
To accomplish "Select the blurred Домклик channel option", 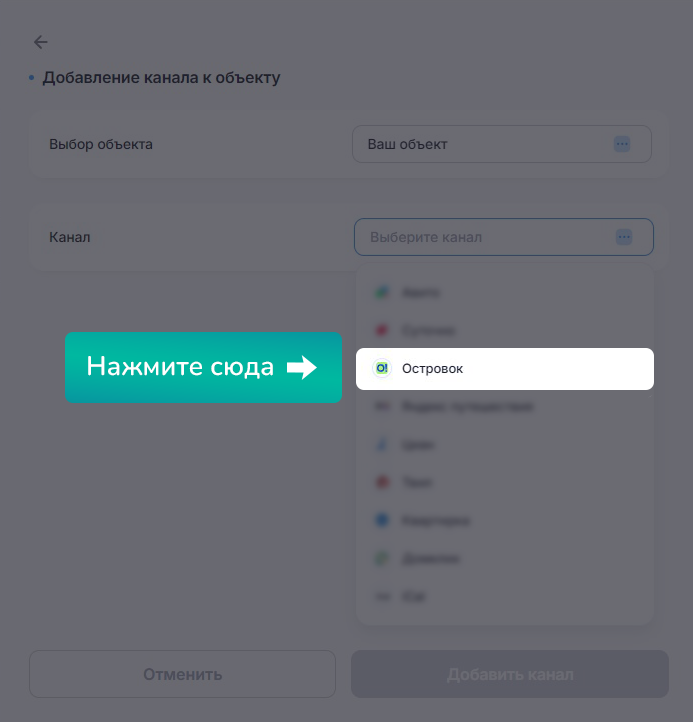I will coord(505,559).
